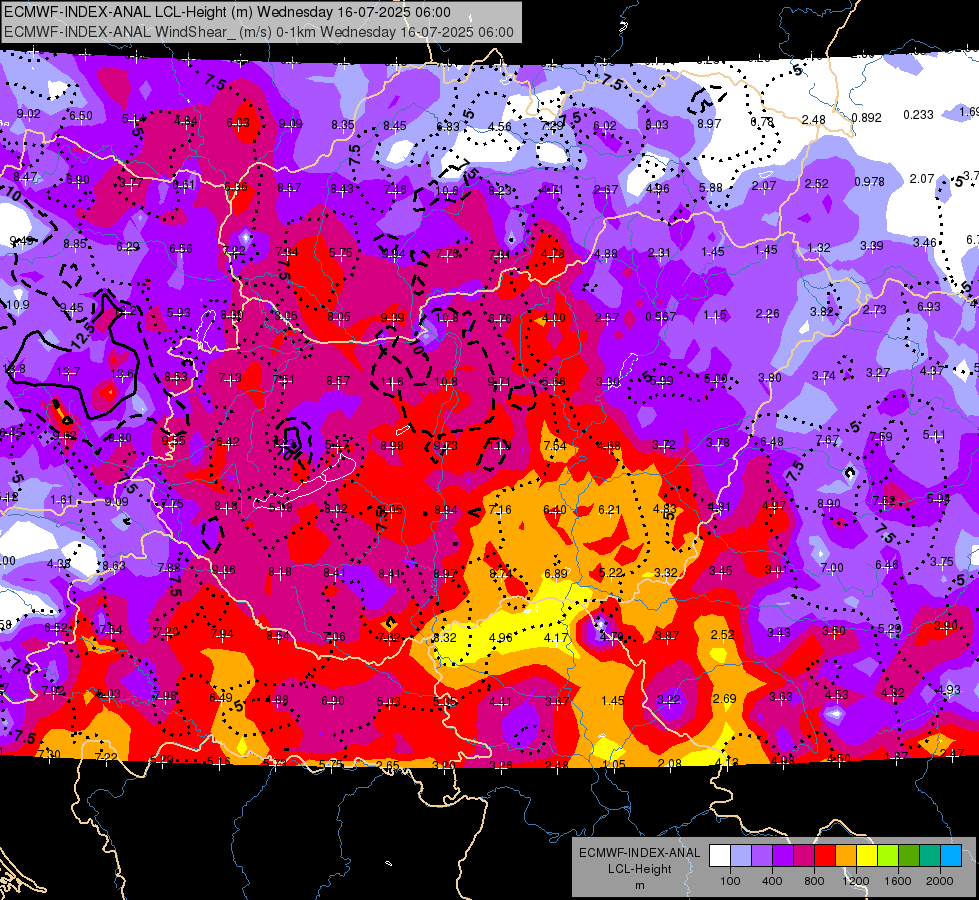The width and height of the screenshot is (979, 900).
Task: Click the wind shear value 0.978
Action: (870, 182)
